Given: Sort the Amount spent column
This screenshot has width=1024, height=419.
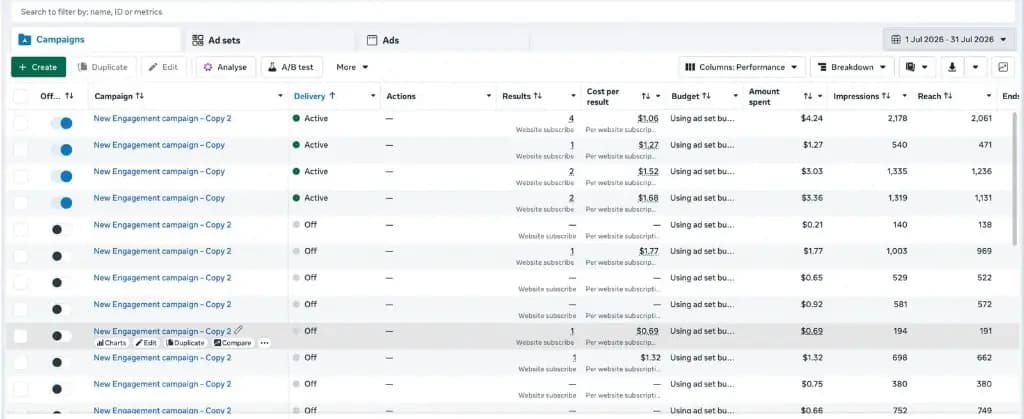Looking at the screenshot, I should click(x=808, y=96).
